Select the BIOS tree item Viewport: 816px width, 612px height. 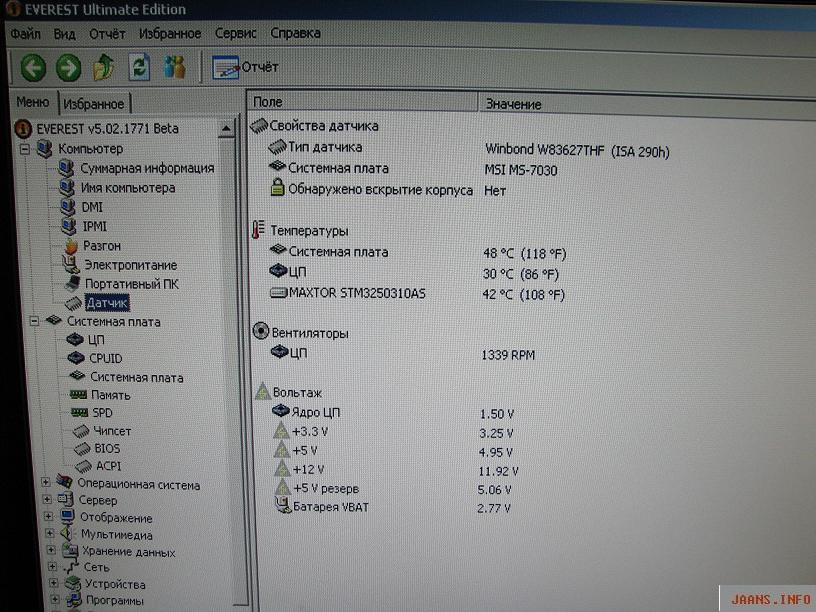pyautogui.click(x=107, y=448)
